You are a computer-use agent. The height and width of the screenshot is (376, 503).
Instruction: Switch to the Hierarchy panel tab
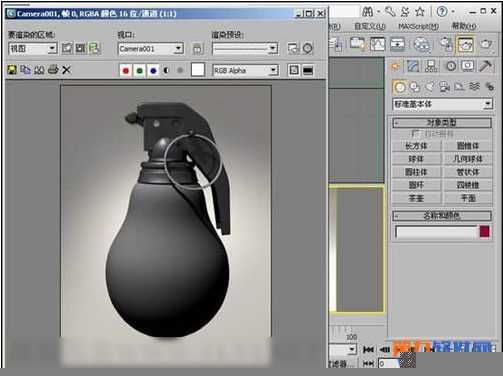click(431, 66)
